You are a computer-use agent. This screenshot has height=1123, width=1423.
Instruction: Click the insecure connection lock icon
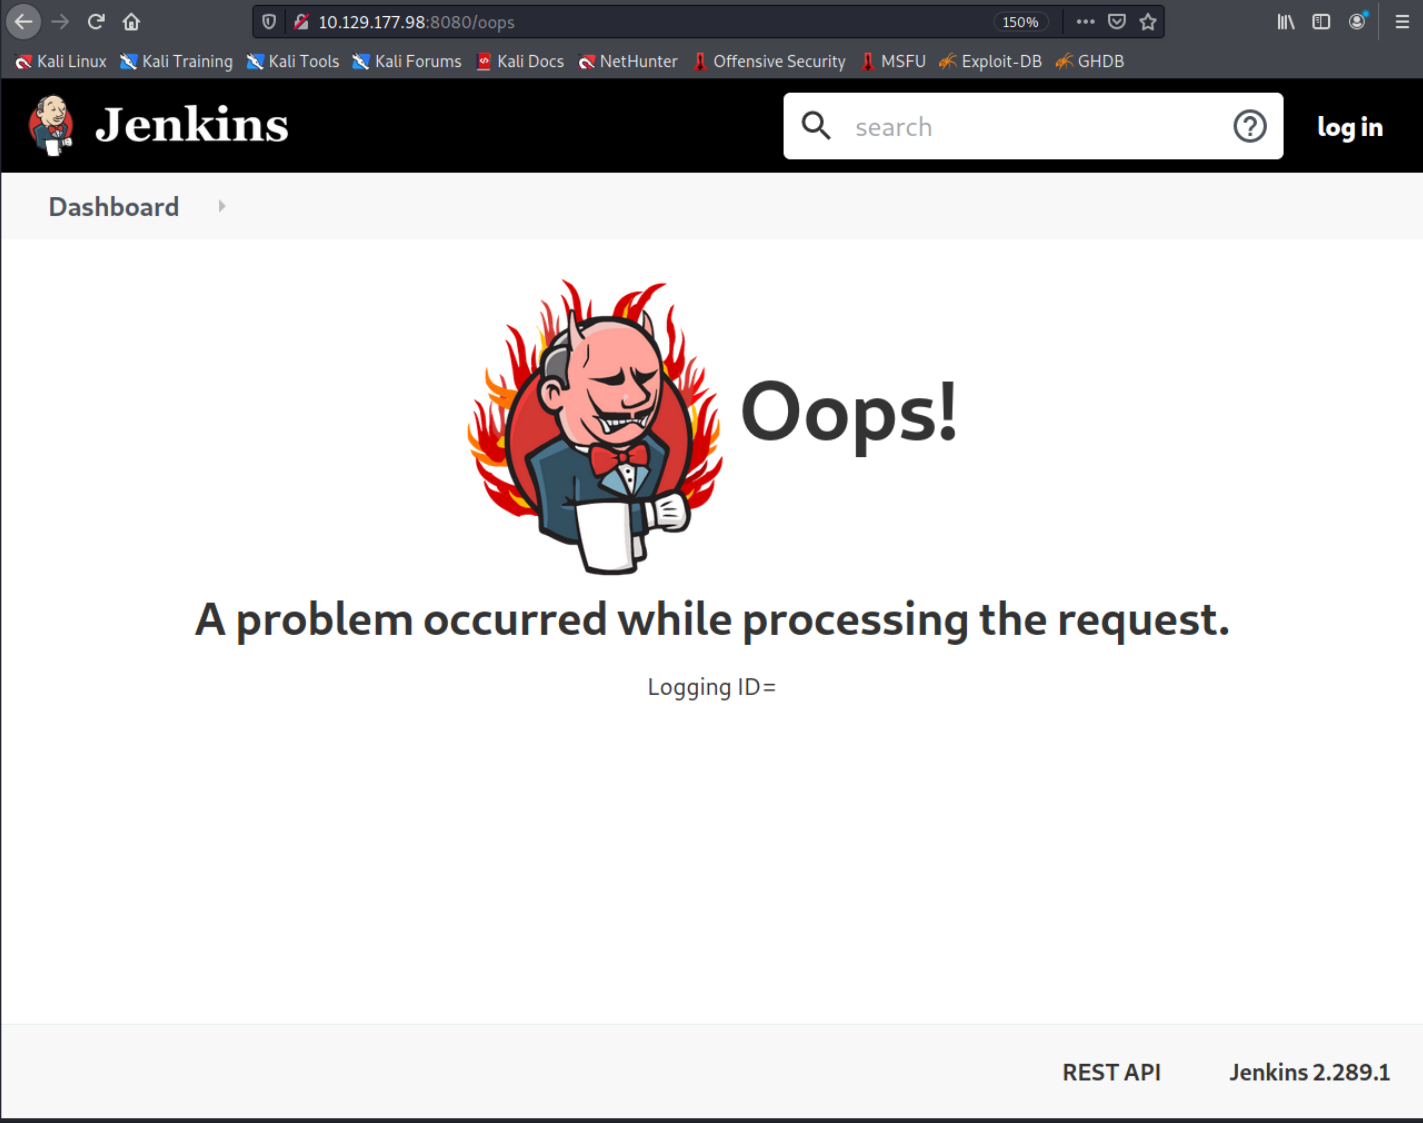tap(300, 21)
